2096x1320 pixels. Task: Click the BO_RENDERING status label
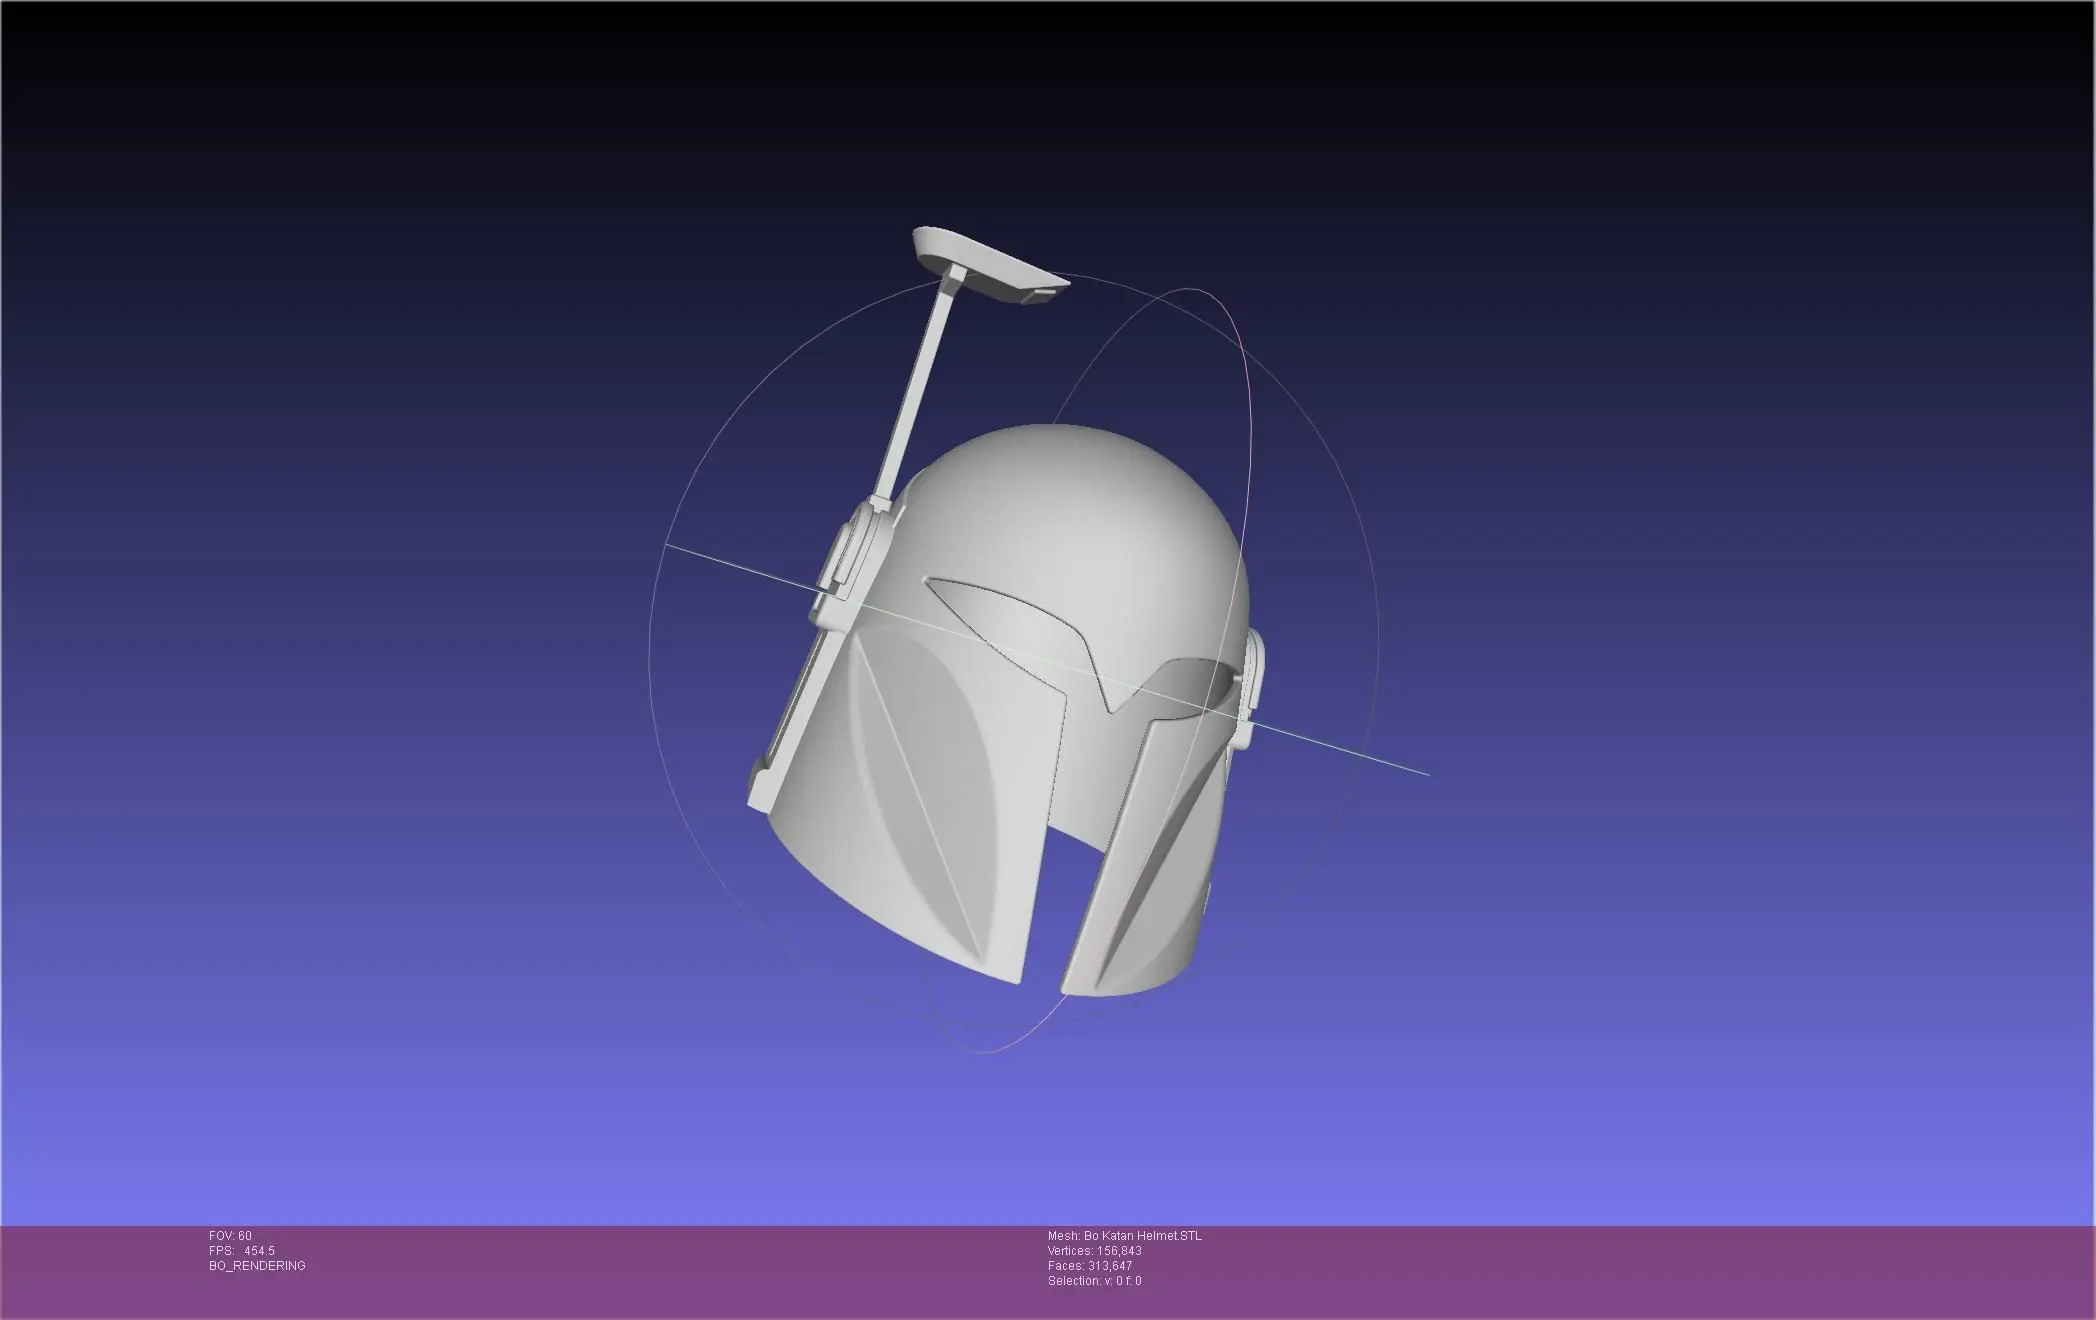click(257, 1266)
